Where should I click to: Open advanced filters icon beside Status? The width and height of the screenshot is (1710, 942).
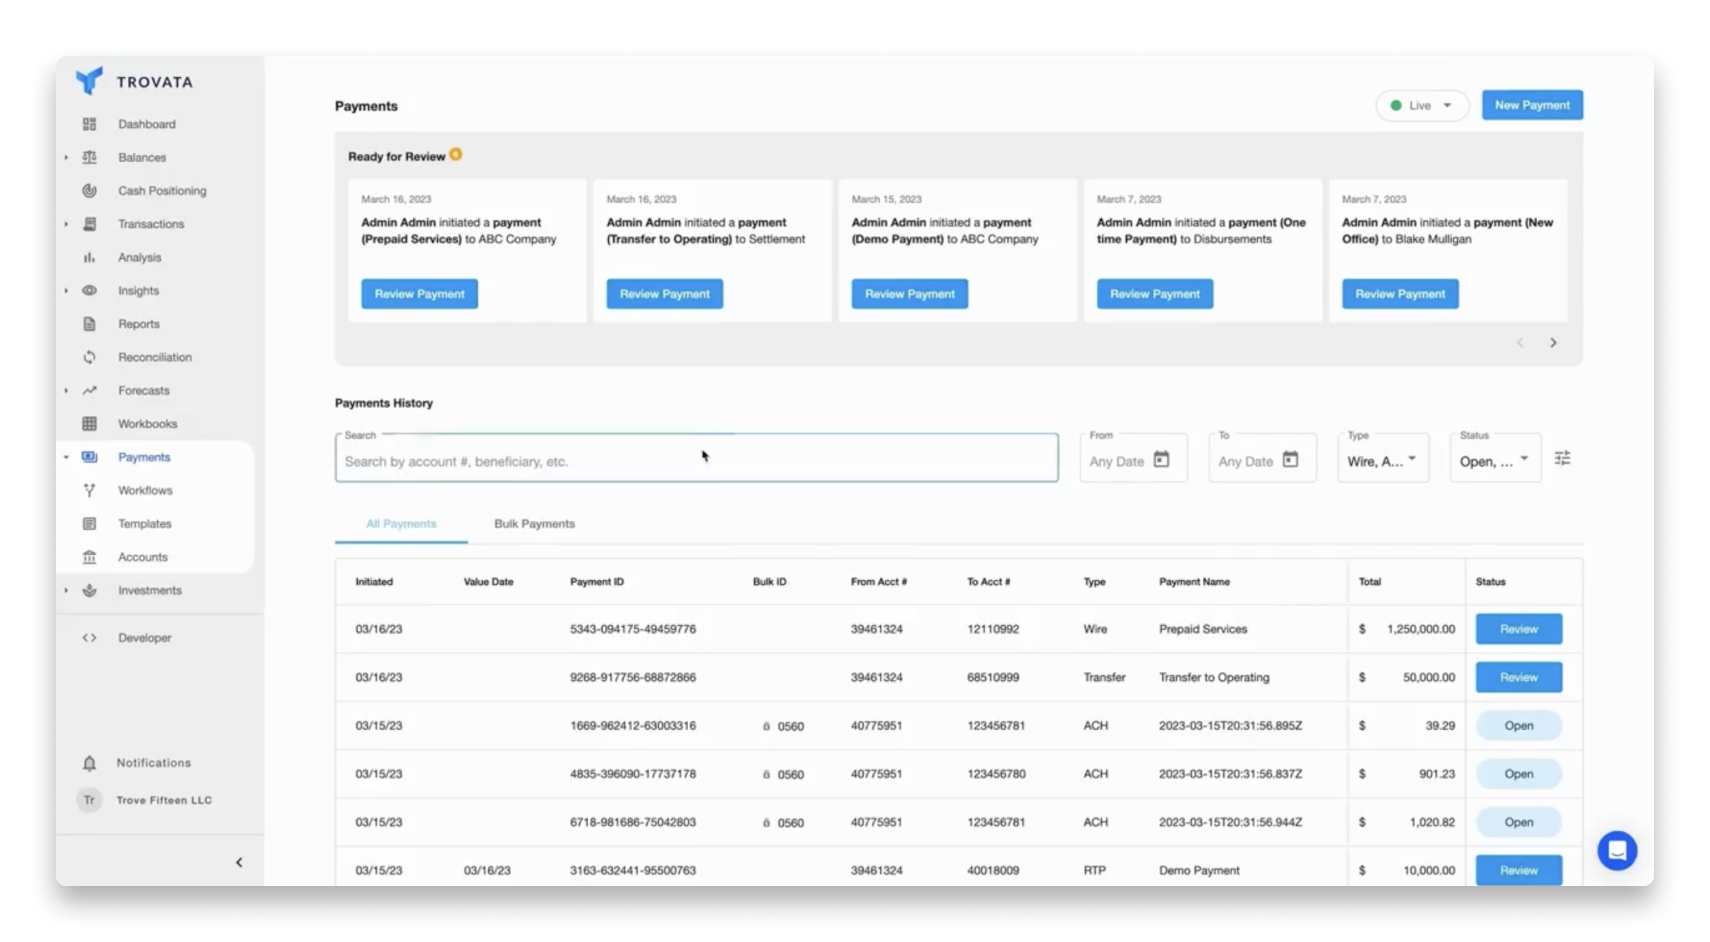pos(1562,458)
